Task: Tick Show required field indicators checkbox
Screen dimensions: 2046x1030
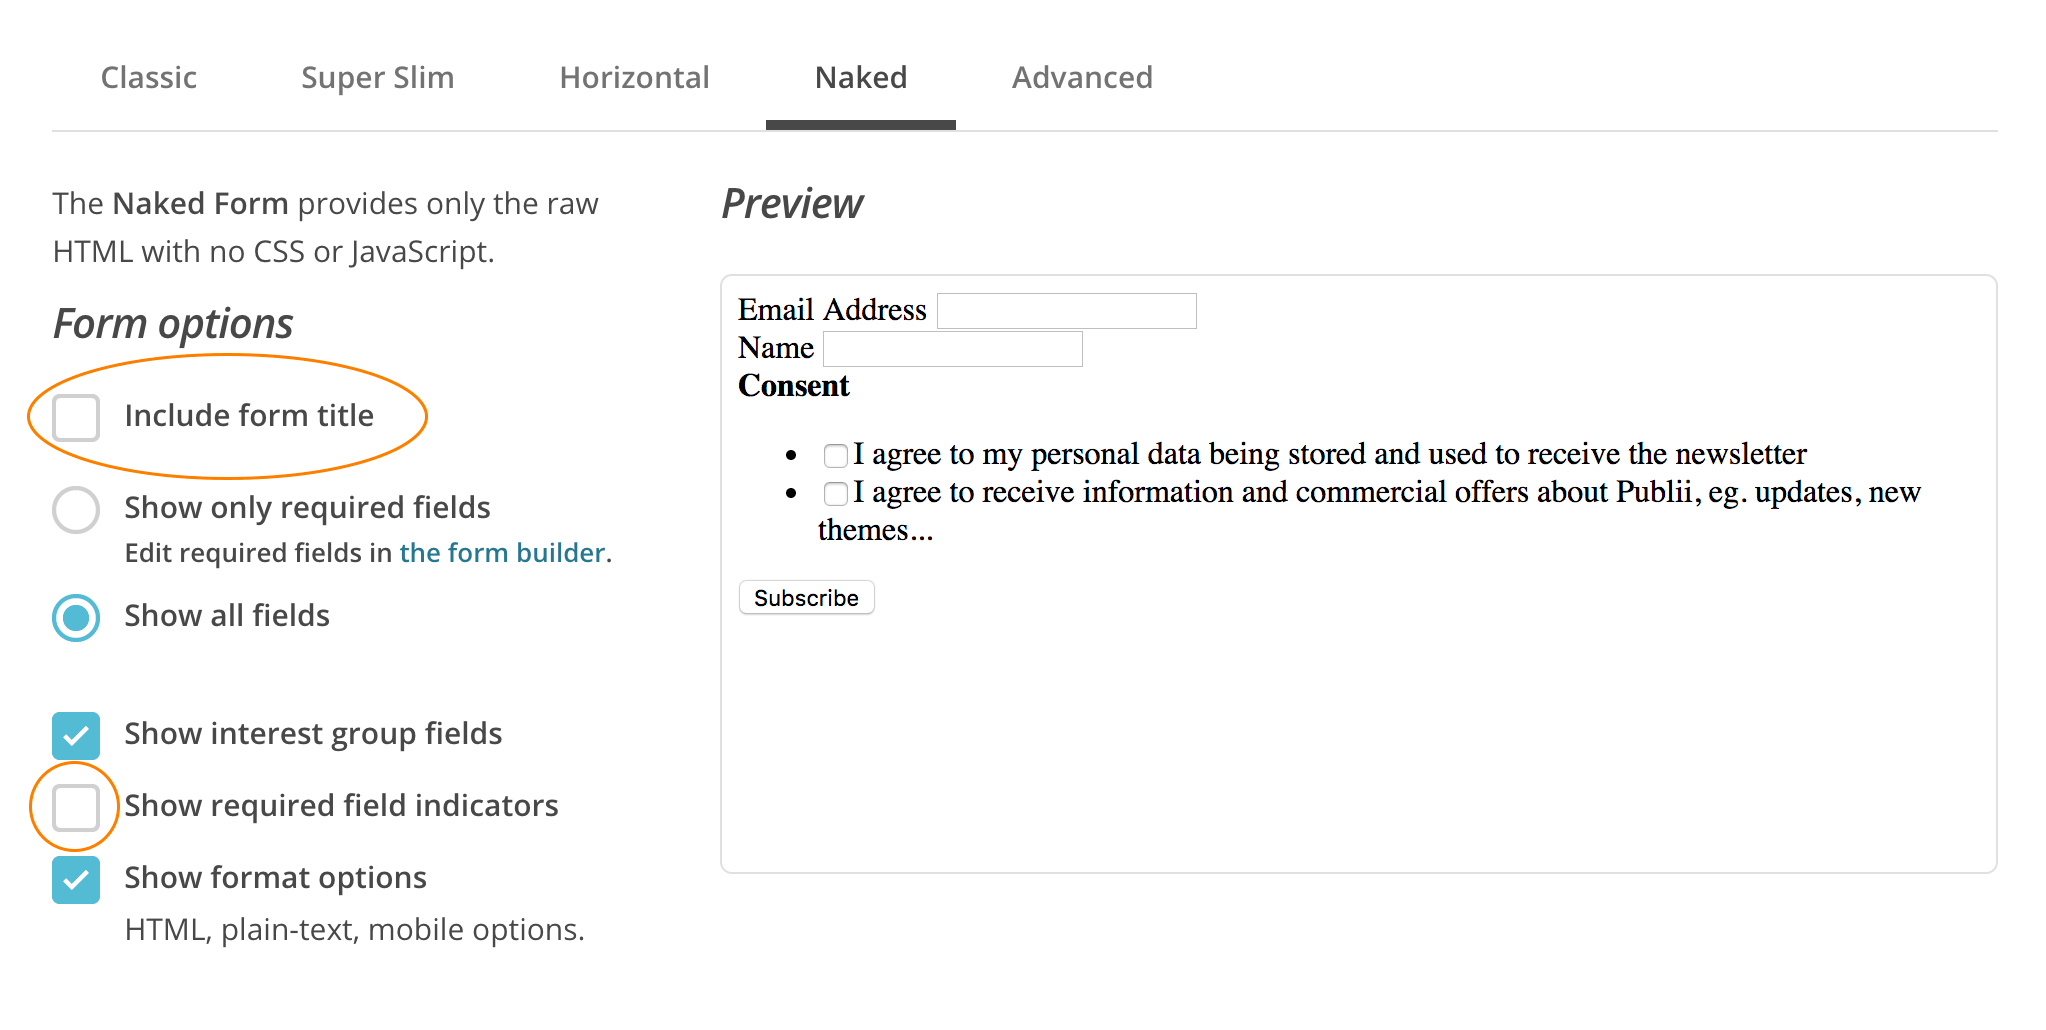Action: tap(76, 807)
